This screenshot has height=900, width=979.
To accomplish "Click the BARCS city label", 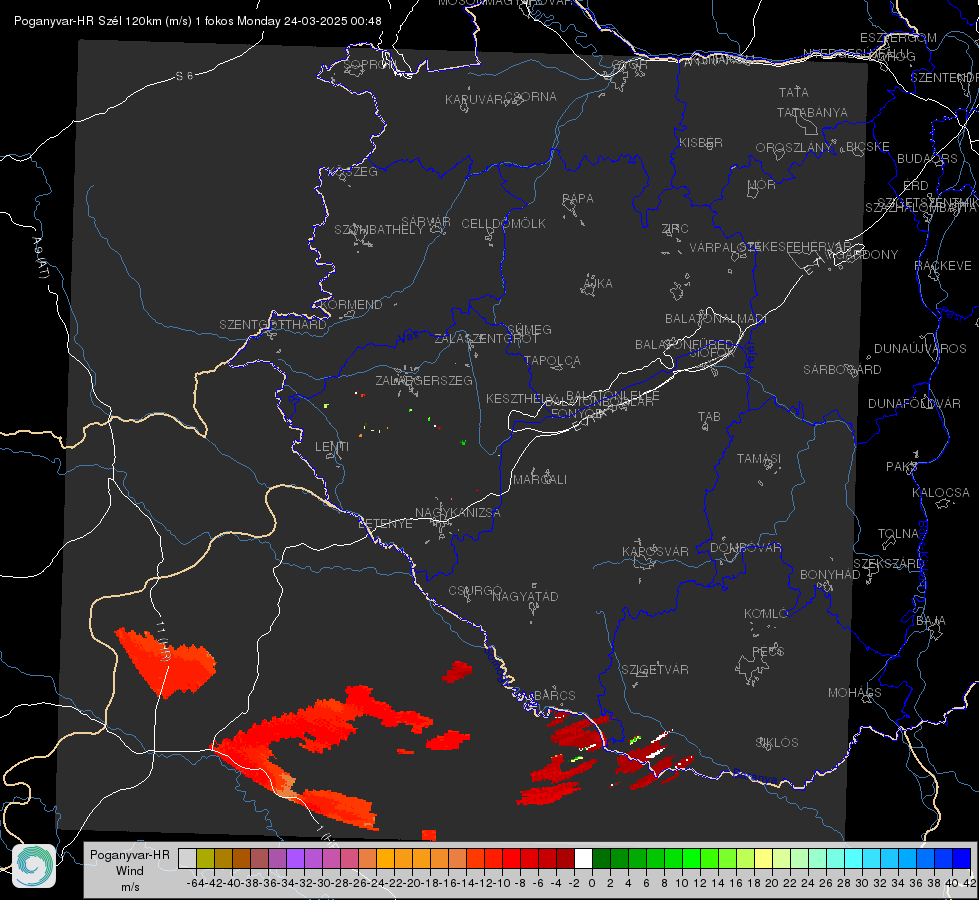I will point(555,695).
